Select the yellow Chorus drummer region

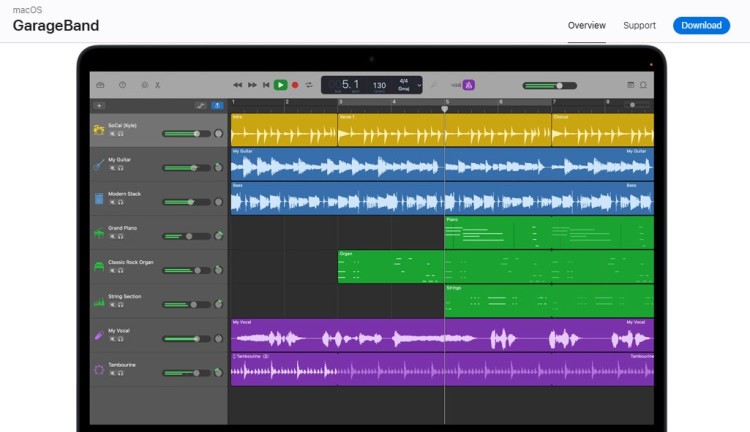click(x=603, y=130)
